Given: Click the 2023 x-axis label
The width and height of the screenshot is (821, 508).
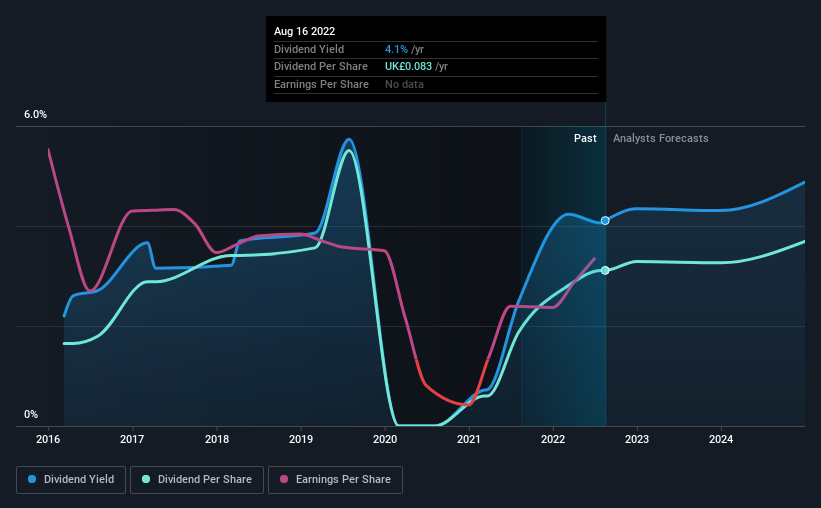Looking at the screenshot, I should click(637, 439).
